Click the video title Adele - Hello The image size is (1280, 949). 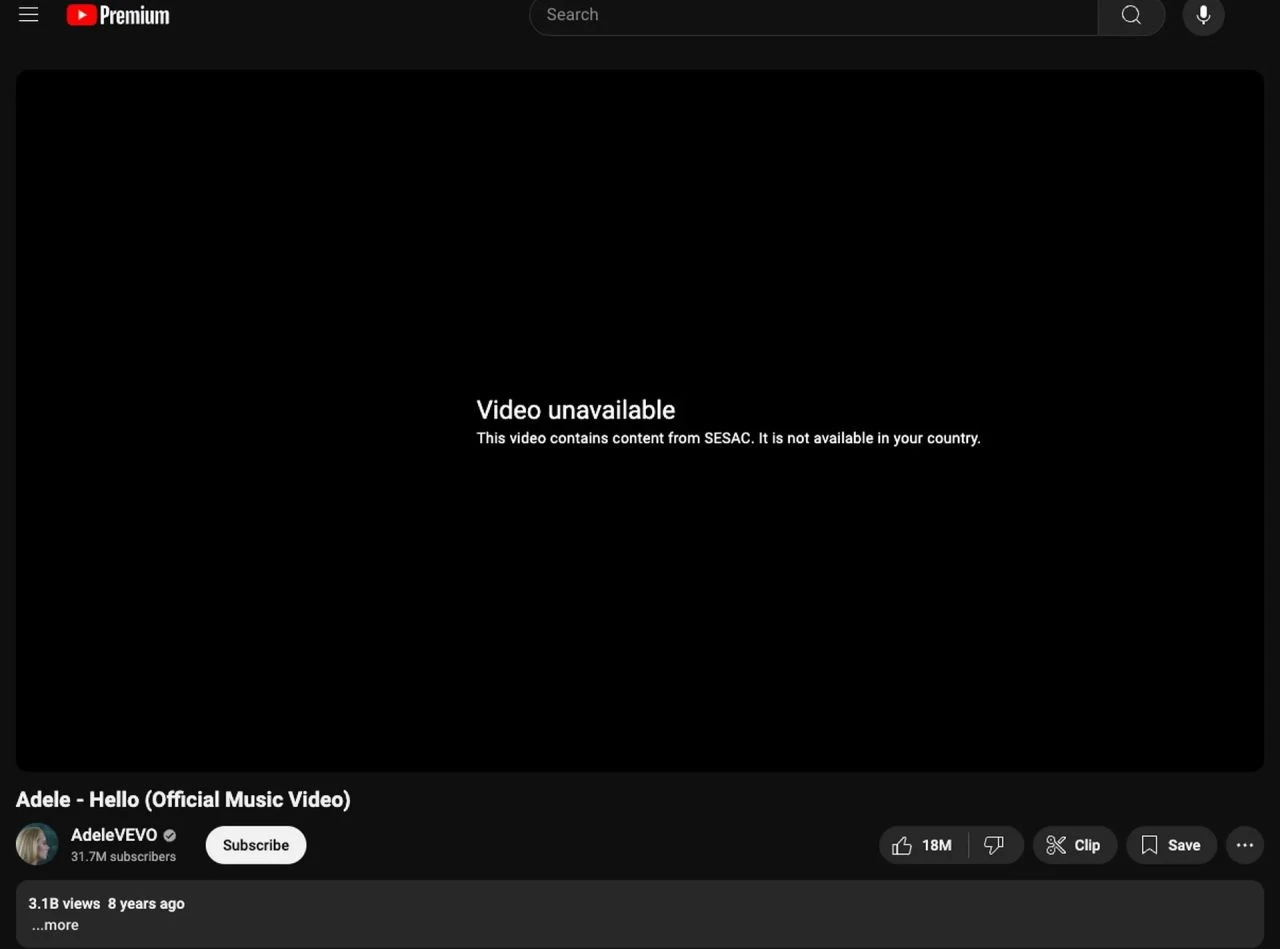pos(183,799)
